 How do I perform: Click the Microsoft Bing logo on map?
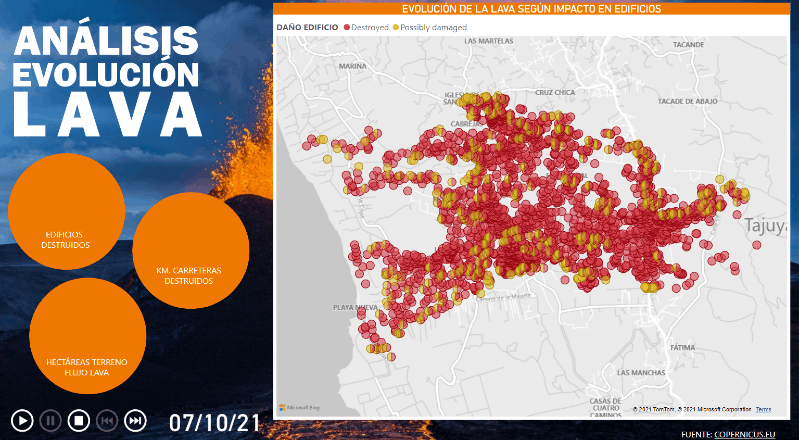(x=299, y=408)
